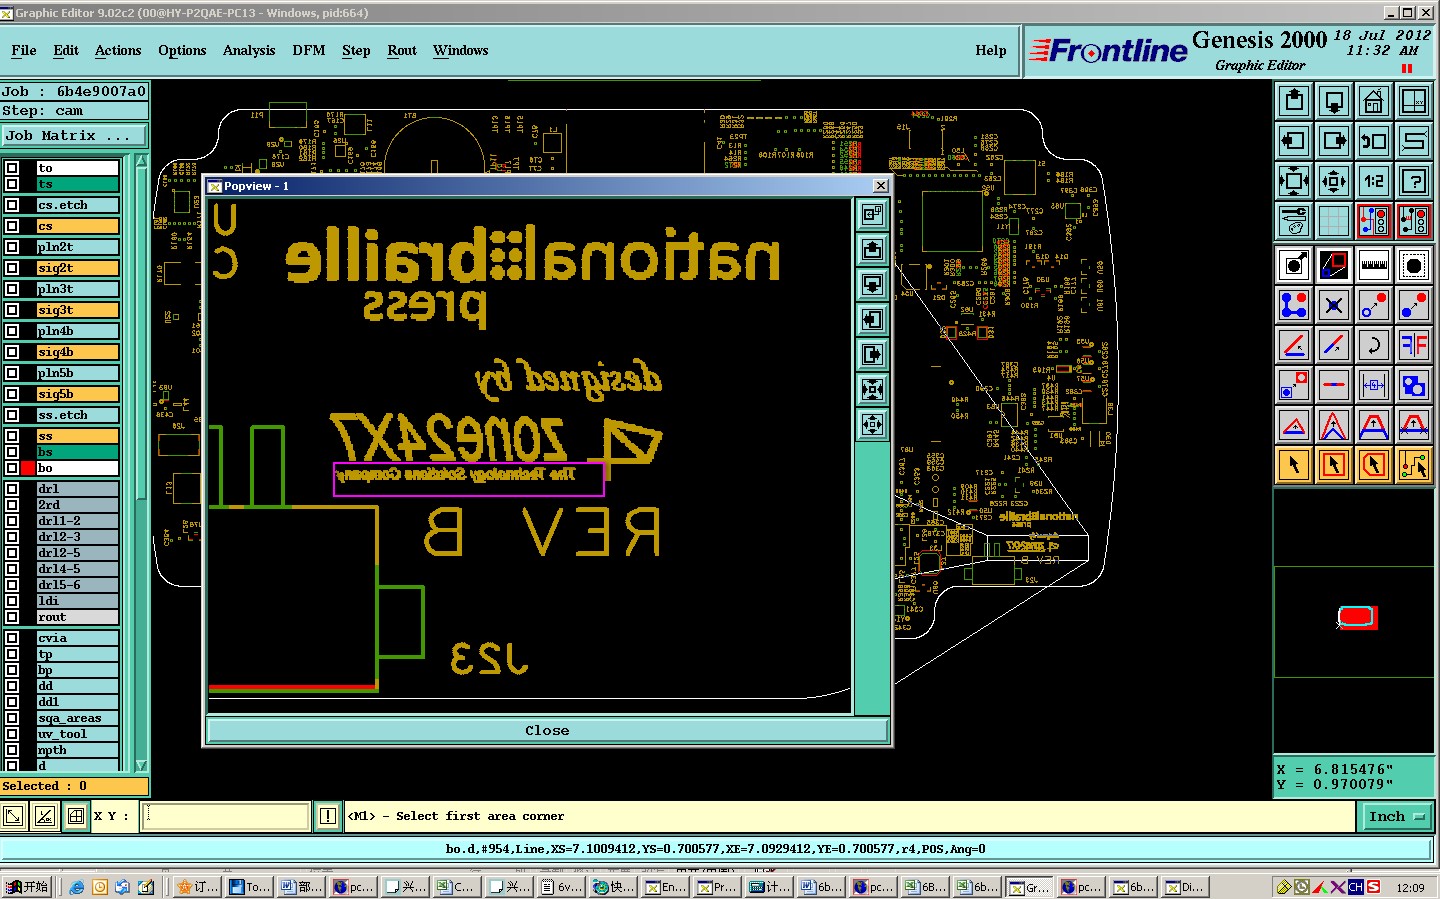Image resolution: width=1440 pixels, height=899 pixels.
Task: Toggle the grid display icon
Action: coord(1334,221)
